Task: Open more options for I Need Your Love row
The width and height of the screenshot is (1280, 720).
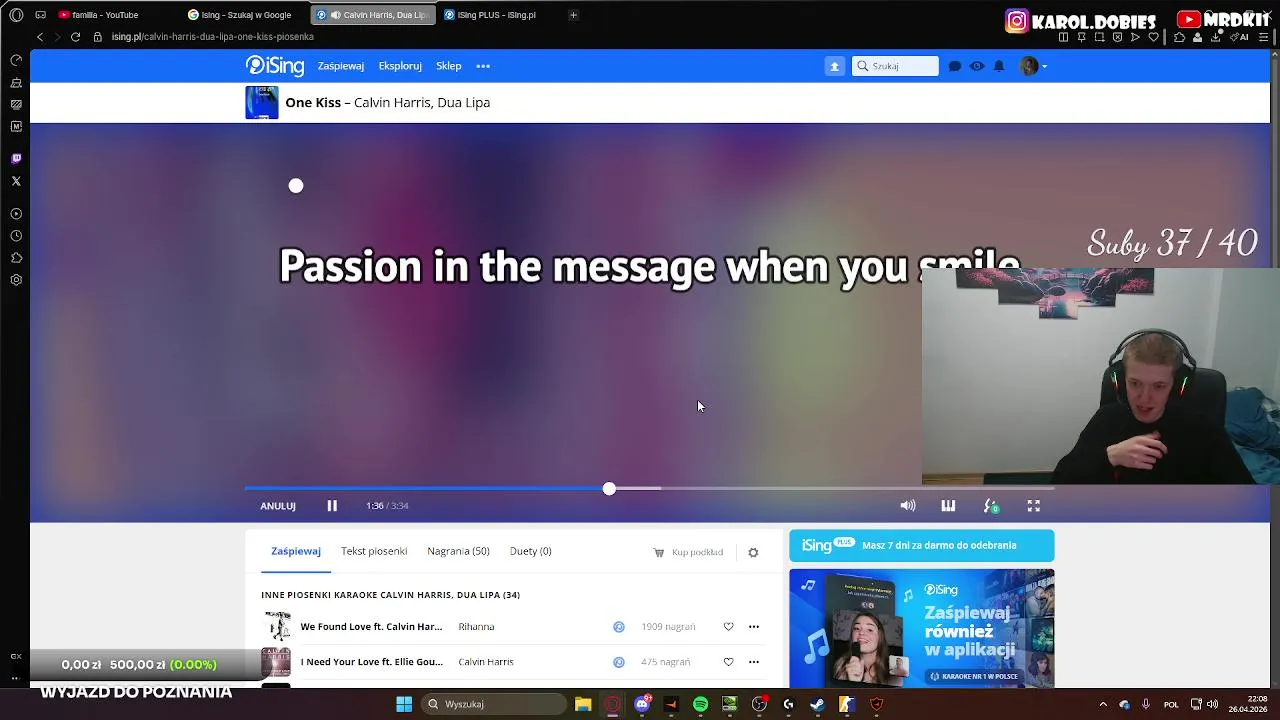Action: point(754,662)
